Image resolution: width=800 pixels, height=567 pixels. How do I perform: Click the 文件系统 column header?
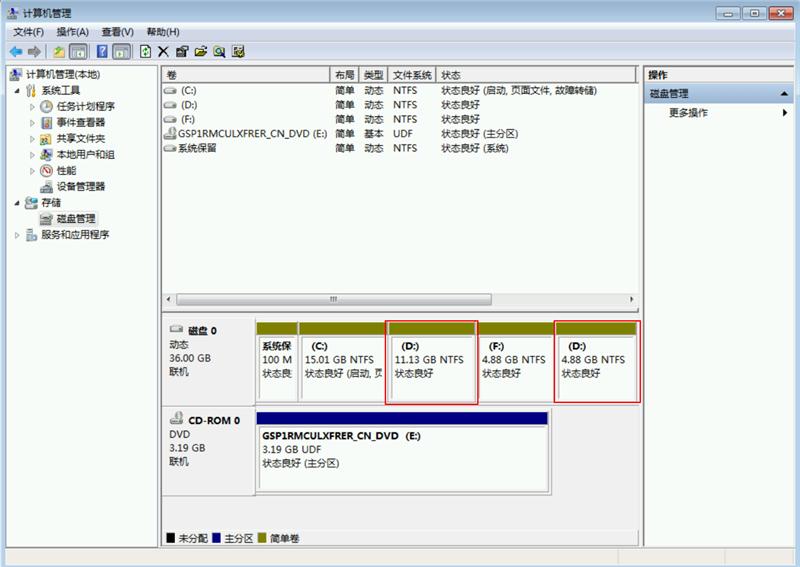pyautogui.click(x=412, y=75)
